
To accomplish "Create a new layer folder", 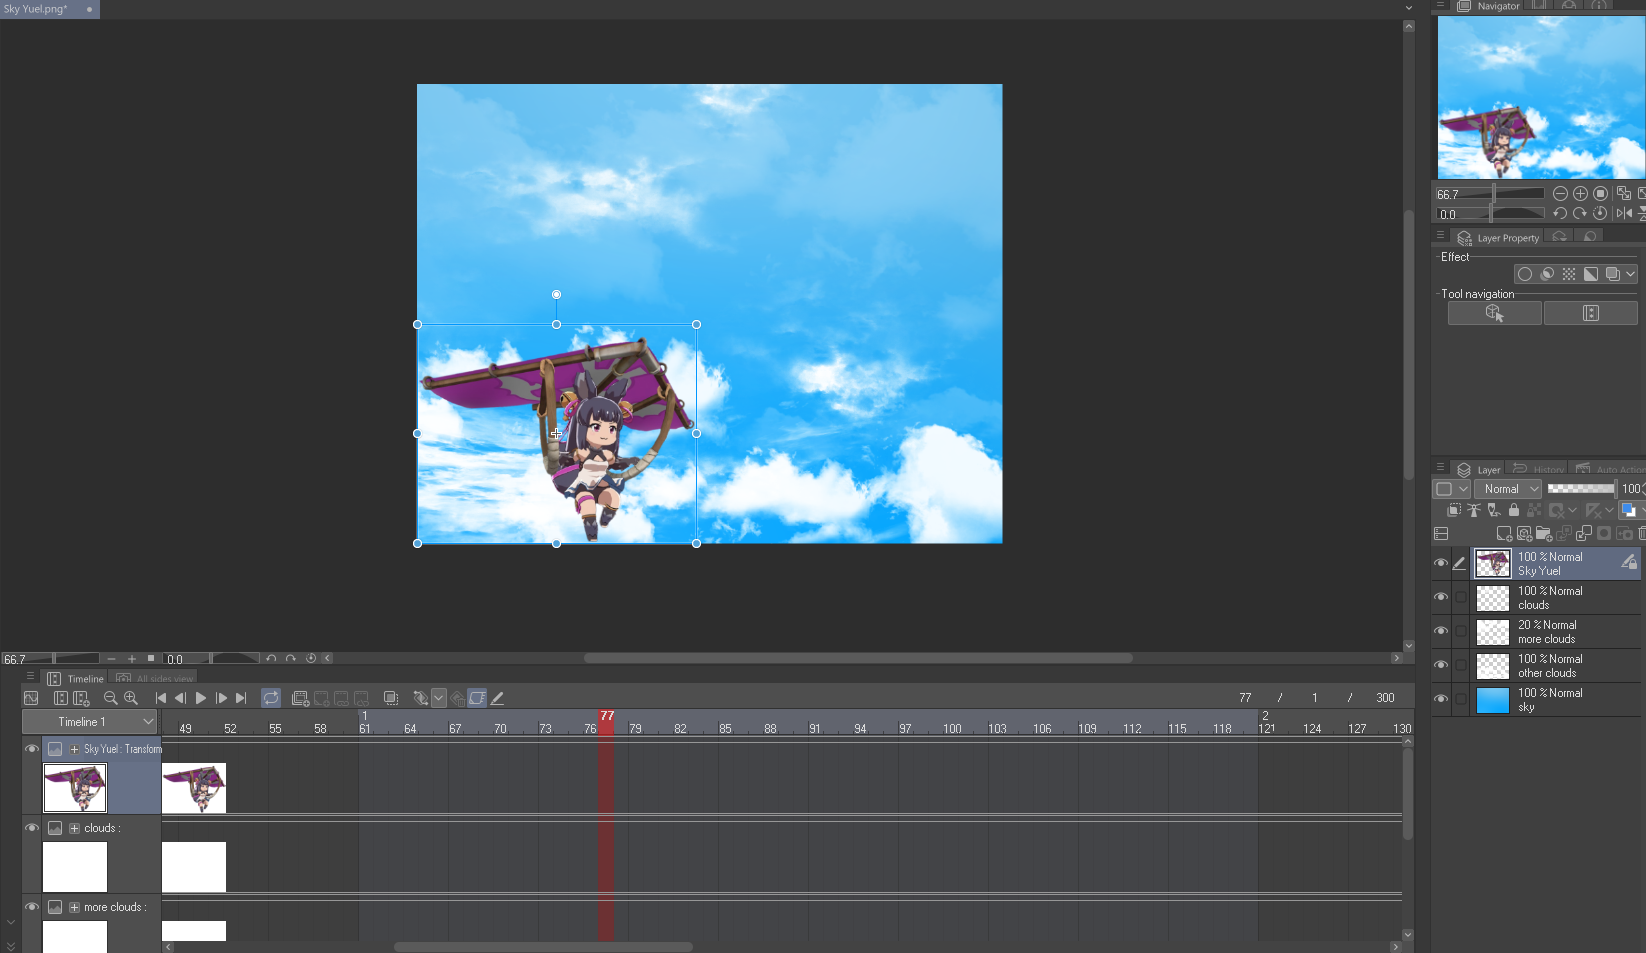I will (1544, 534).
